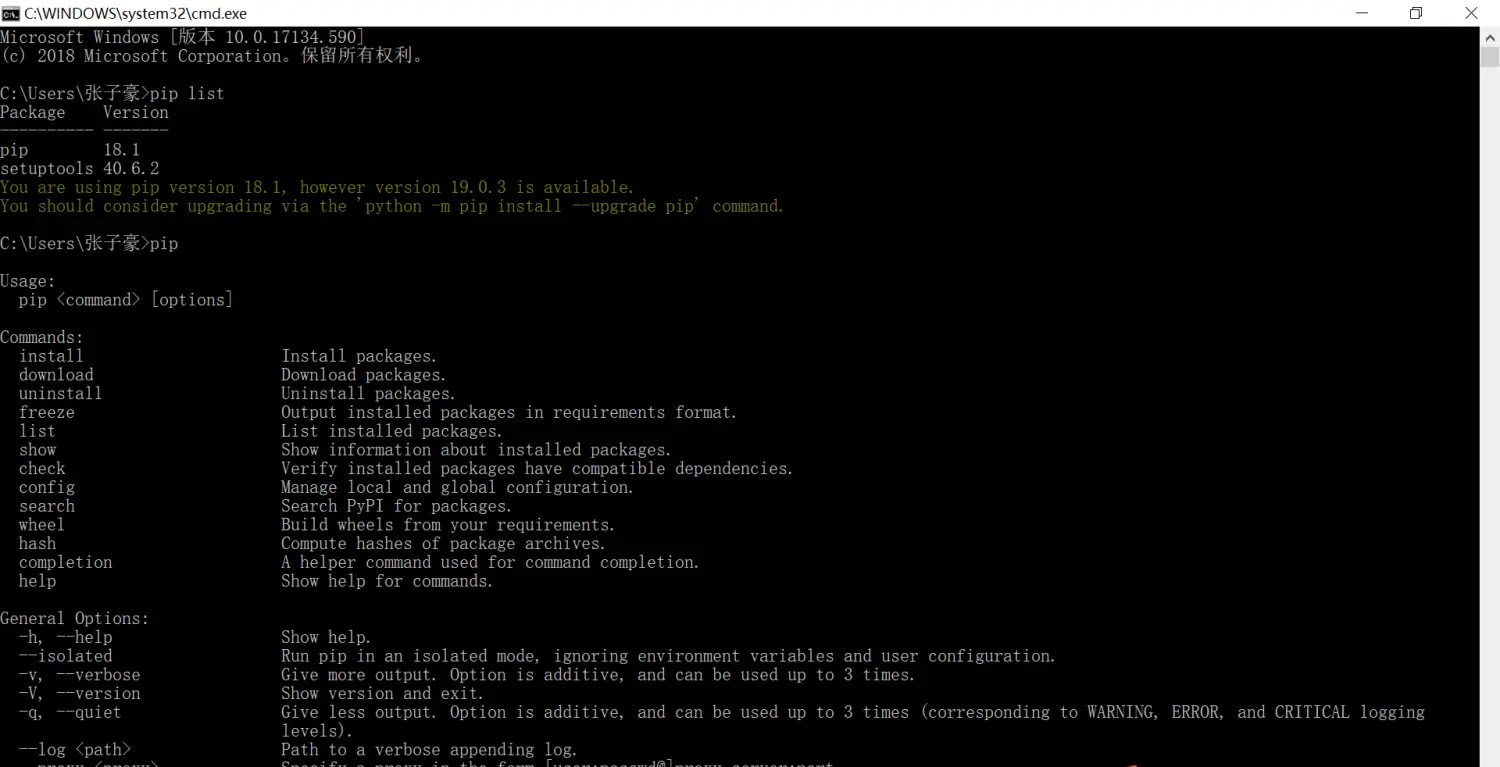
Task: Click 'Compute hashes of package archives.'
Action: 443,544
